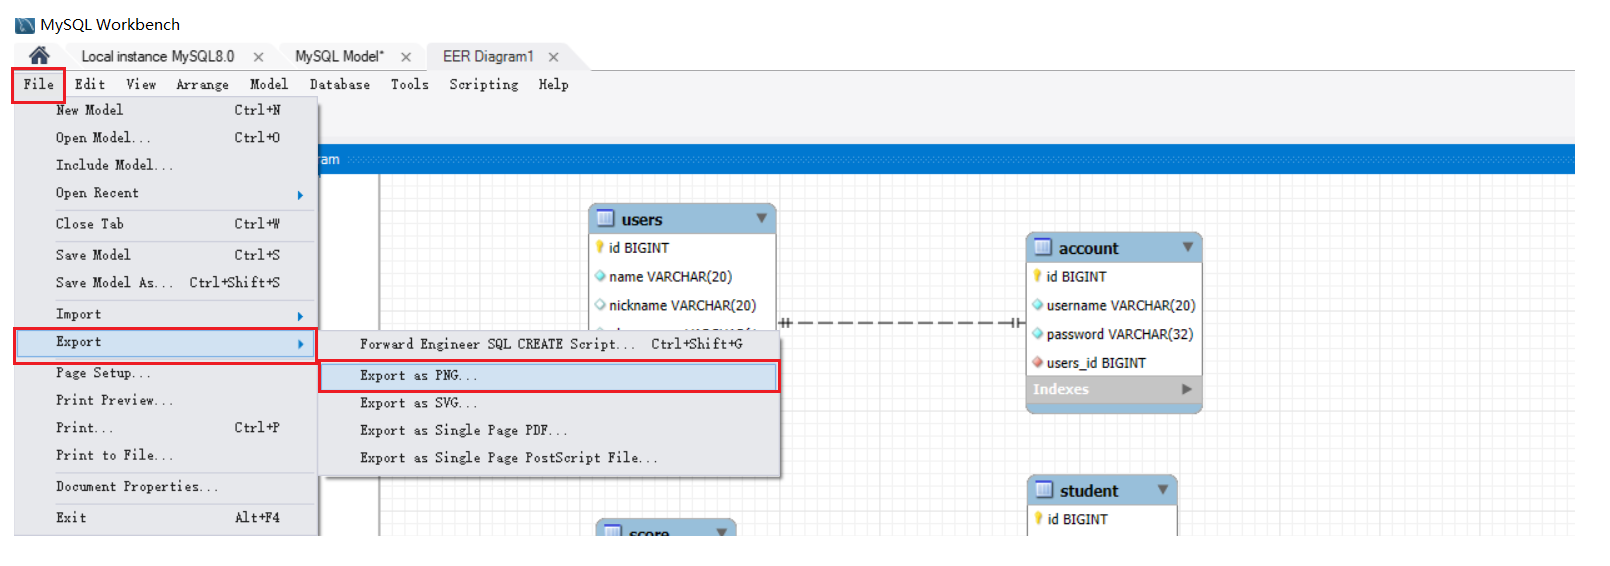Select the student table title
This screenshot has height=566, width=1610.
point(1089,491)
